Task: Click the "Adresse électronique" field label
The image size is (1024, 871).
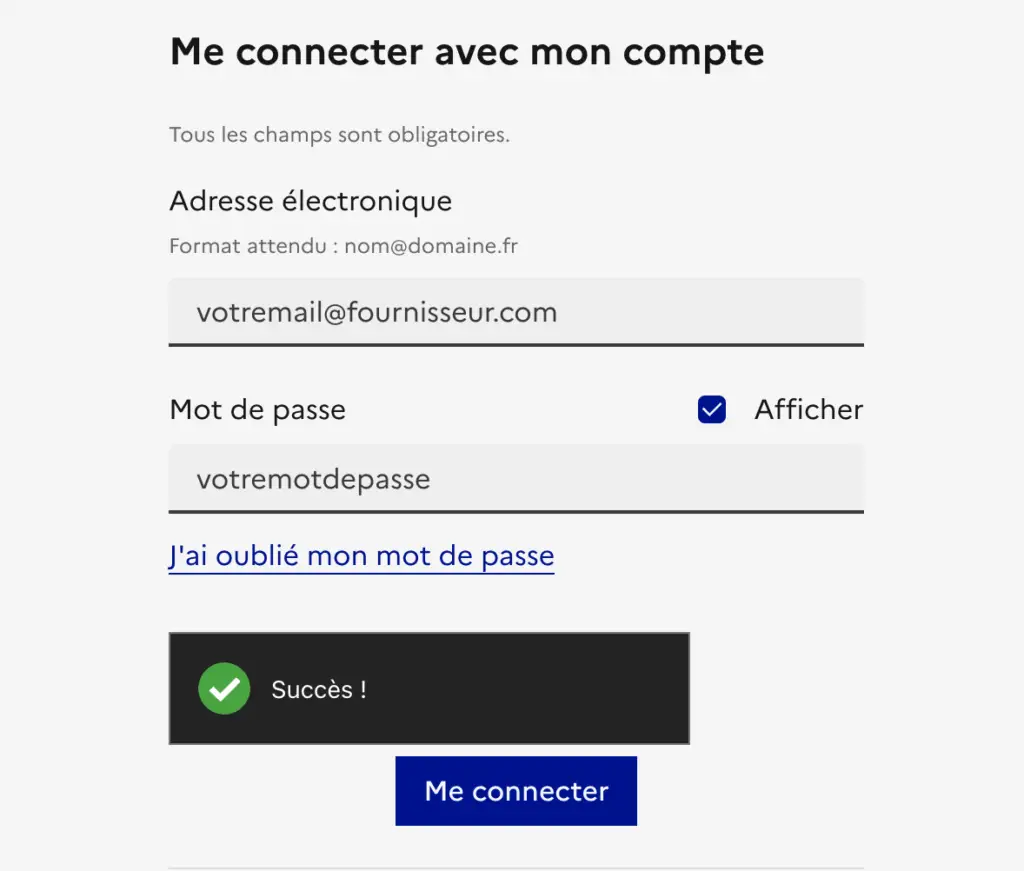Action: (310, 201)
